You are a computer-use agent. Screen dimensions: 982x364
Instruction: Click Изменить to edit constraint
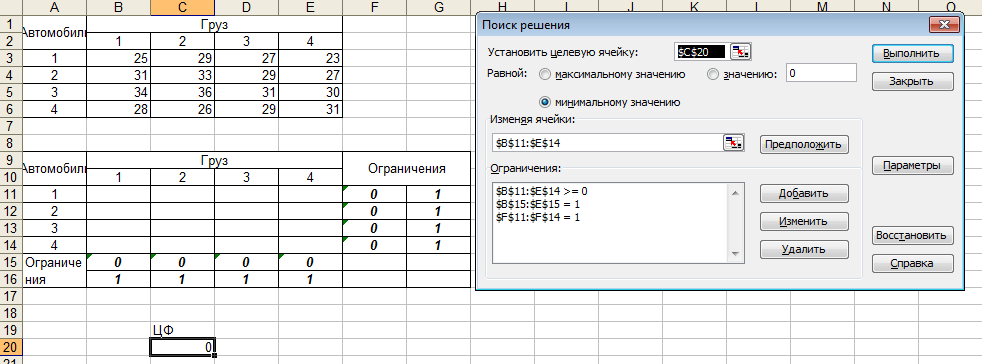coord(804,221)
